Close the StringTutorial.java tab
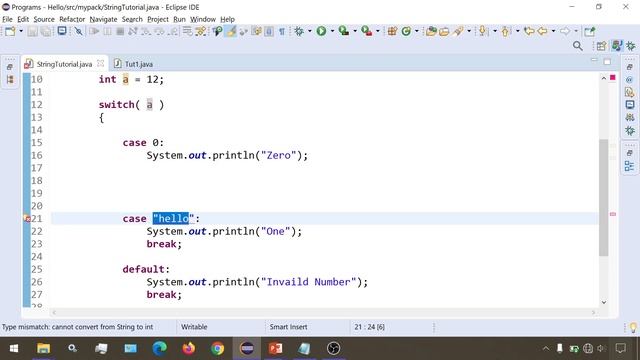Image resolution: width=640 pixels, height=360 pixels. [100, 63]
